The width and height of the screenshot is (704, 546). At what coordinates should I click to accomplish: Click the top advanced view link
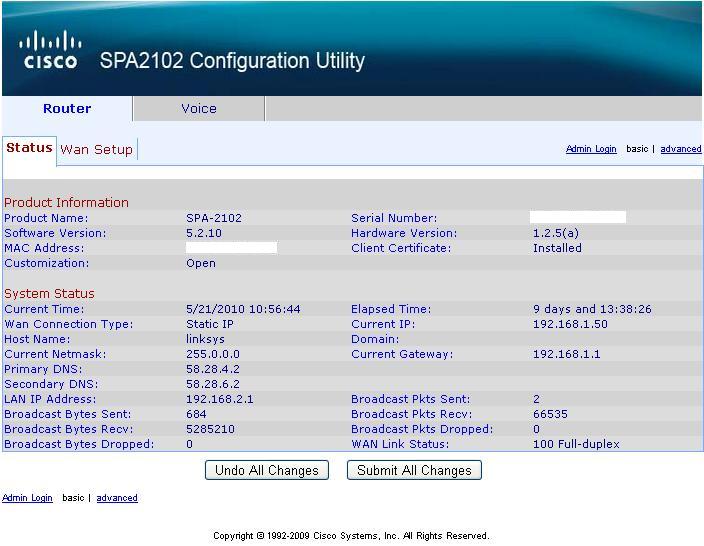pyautogui.click(x=680, y=149)
